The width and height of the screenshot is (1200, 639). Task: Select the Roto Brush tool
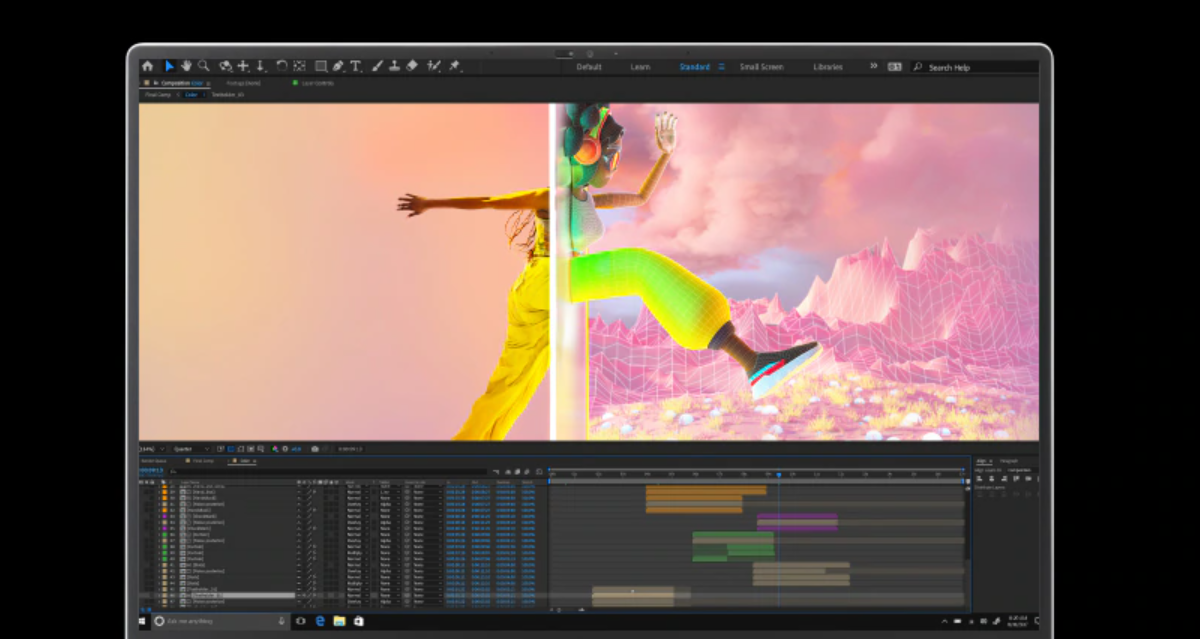(434, 66)
